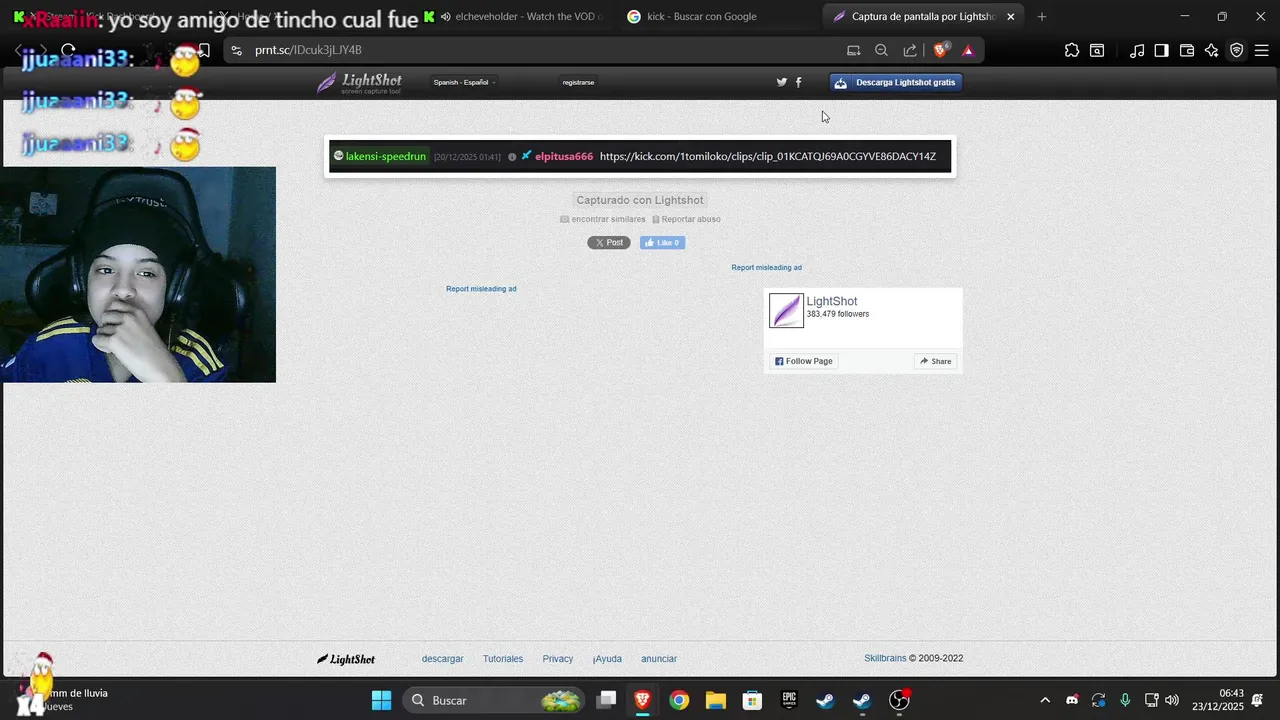This screenshot has width=1280, height=720.
Task: Click the share page icon in address bar
Action: (909, 50)
